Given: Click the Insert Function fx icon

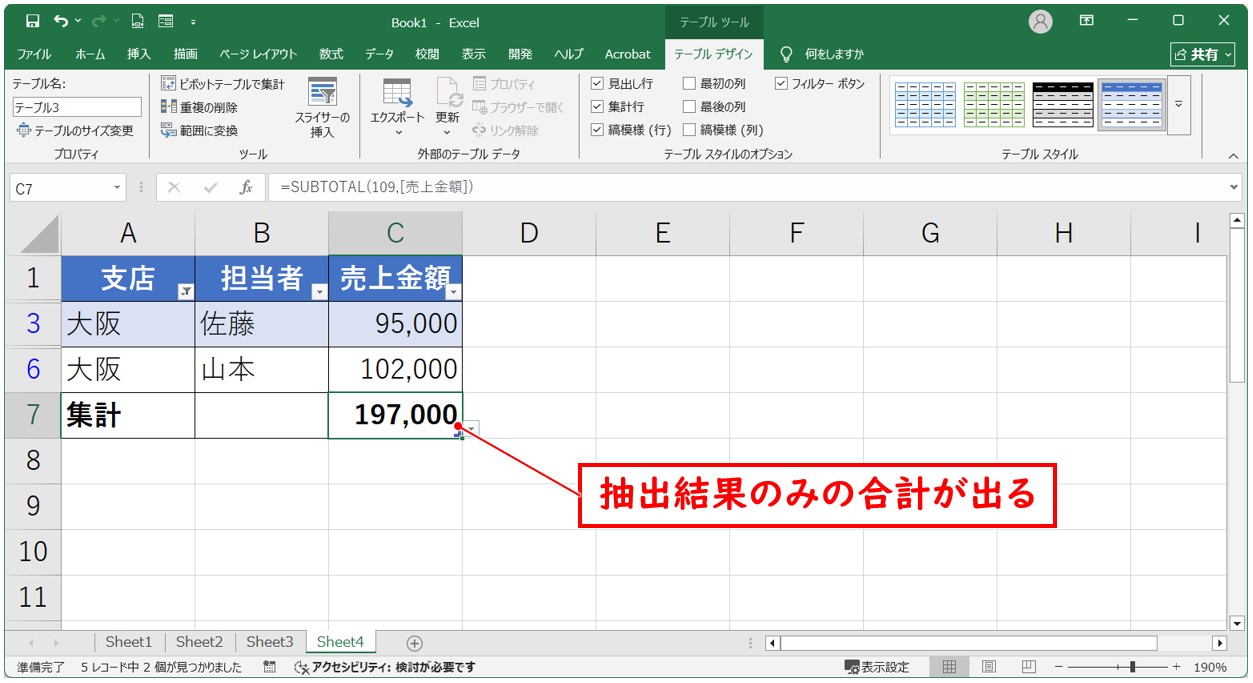Looking at the screenshot, I should pyautogui.click(x=245, y=188).
